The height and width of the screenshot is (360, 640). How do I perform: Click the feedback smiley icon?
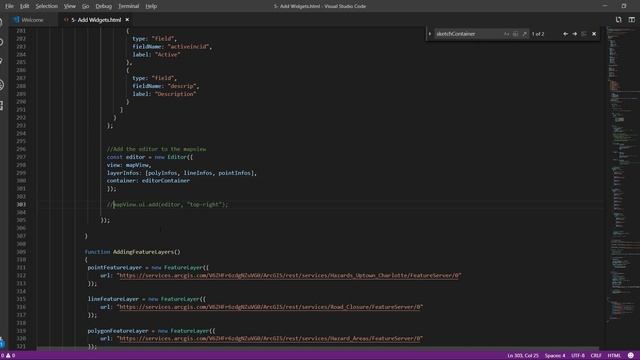(631, 356)
